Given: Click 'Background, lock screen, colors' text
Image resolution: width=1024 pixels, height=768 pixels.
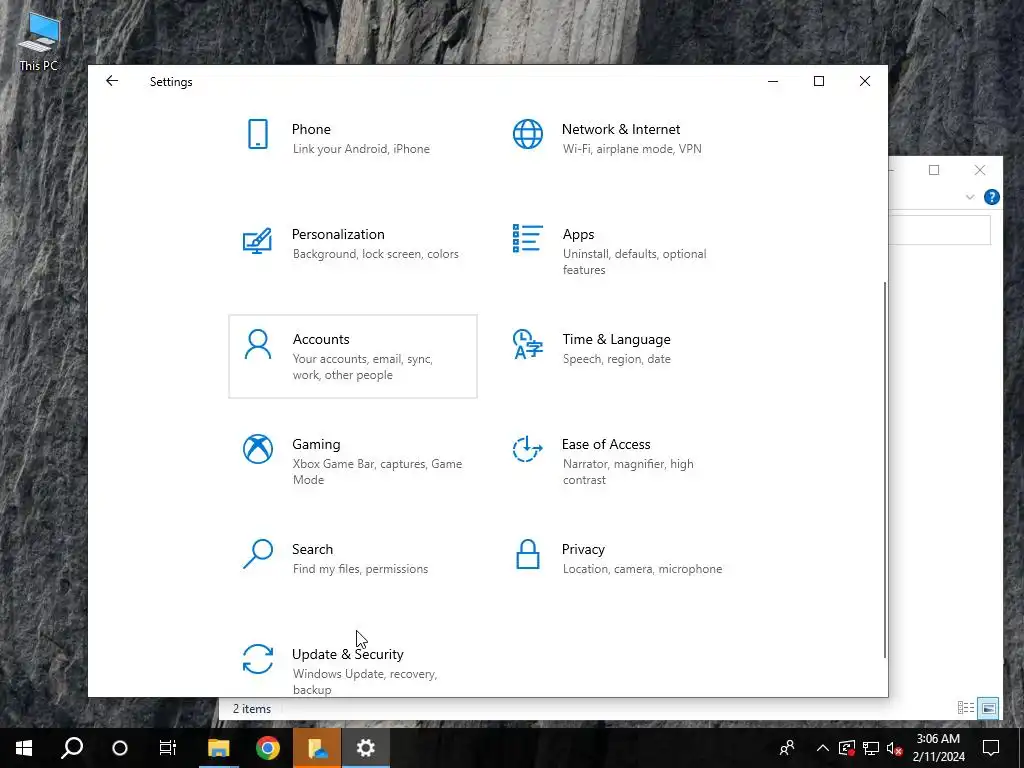Looking at the screenshot, I should pos(376,254).
